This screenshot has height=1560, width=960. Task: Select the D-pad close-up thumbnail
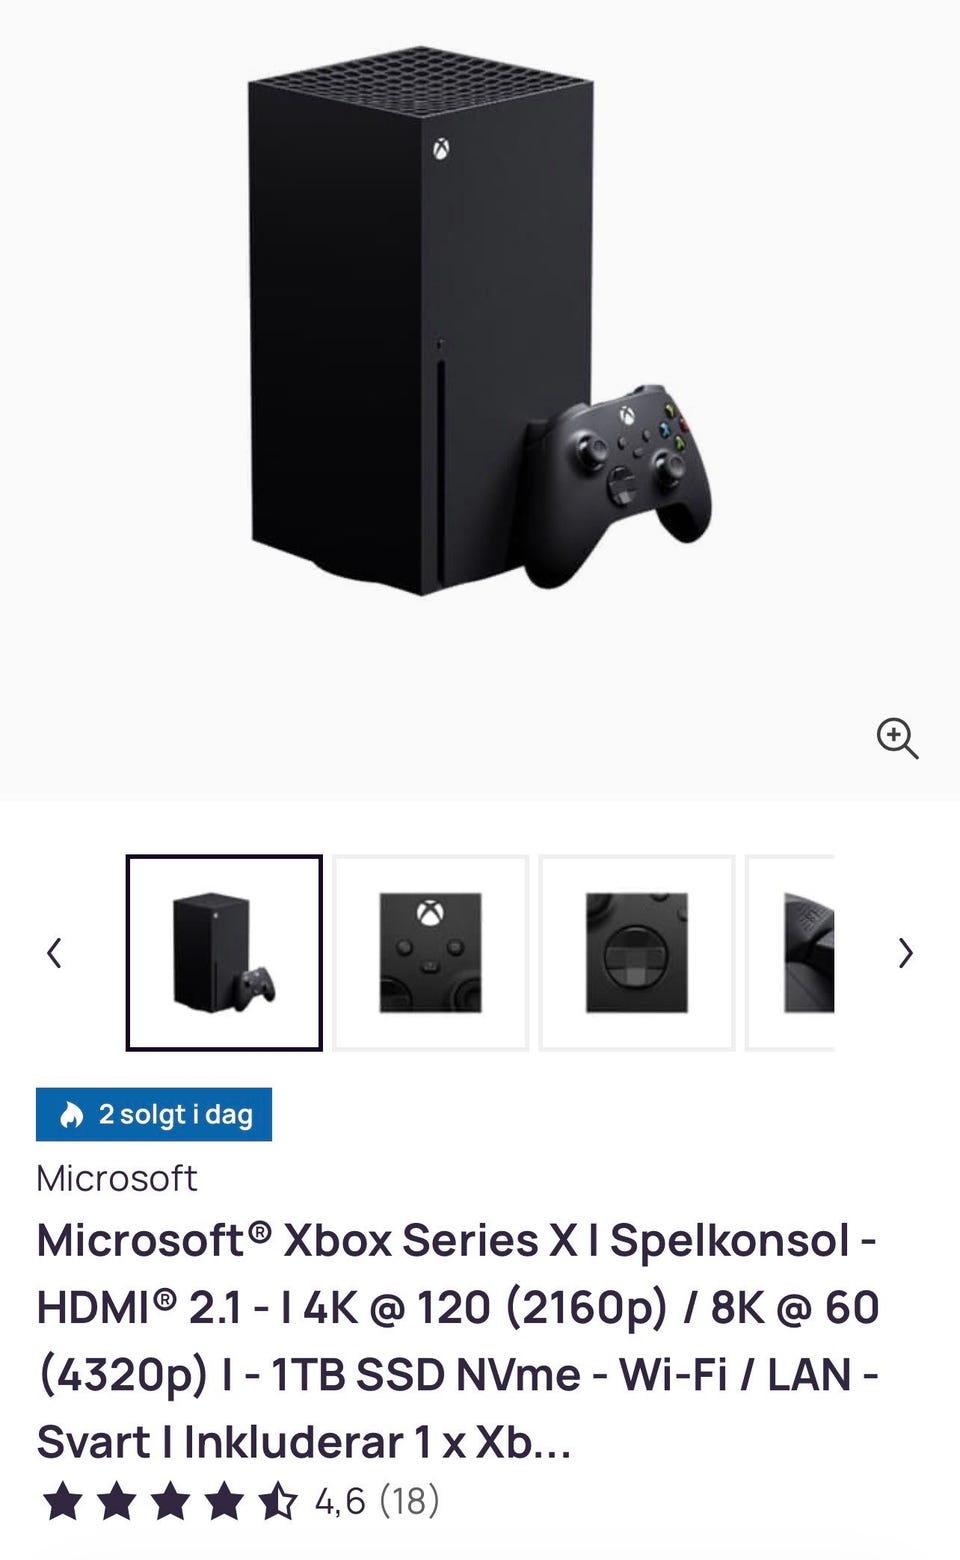point(637,953)
